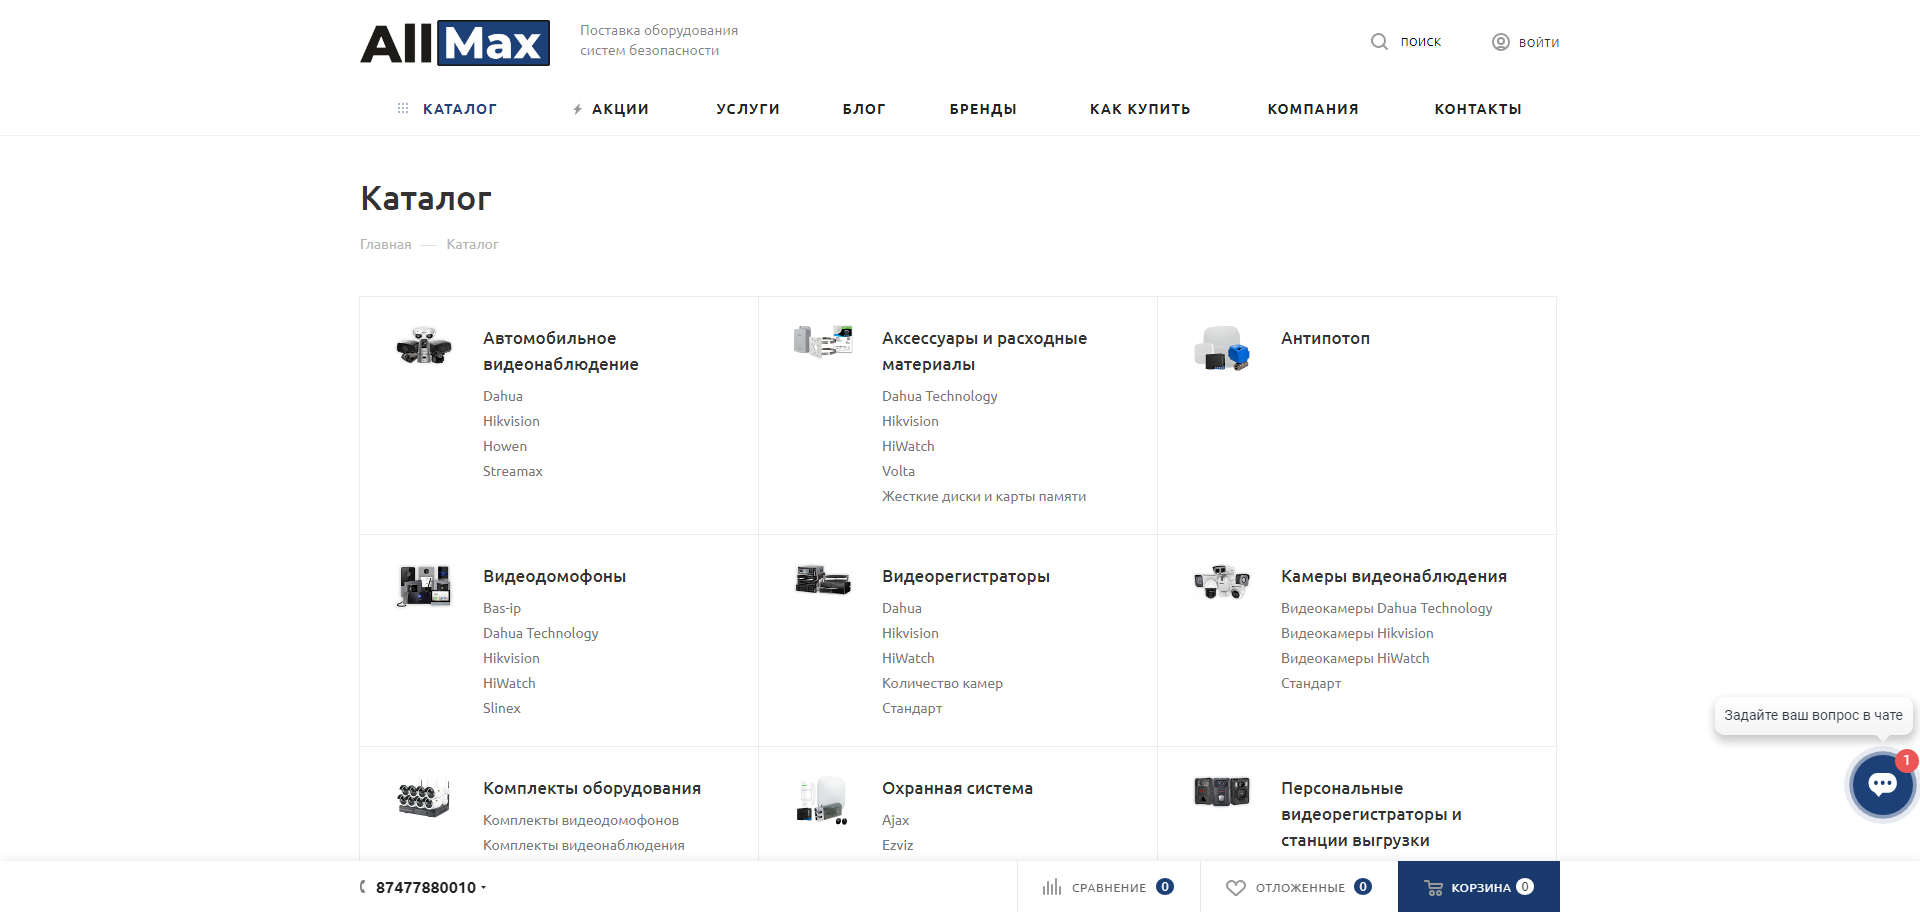The height and width of the screenshot is (912, 1920).
Task: Click the AllMax logo
Action: tap(455, 43)
